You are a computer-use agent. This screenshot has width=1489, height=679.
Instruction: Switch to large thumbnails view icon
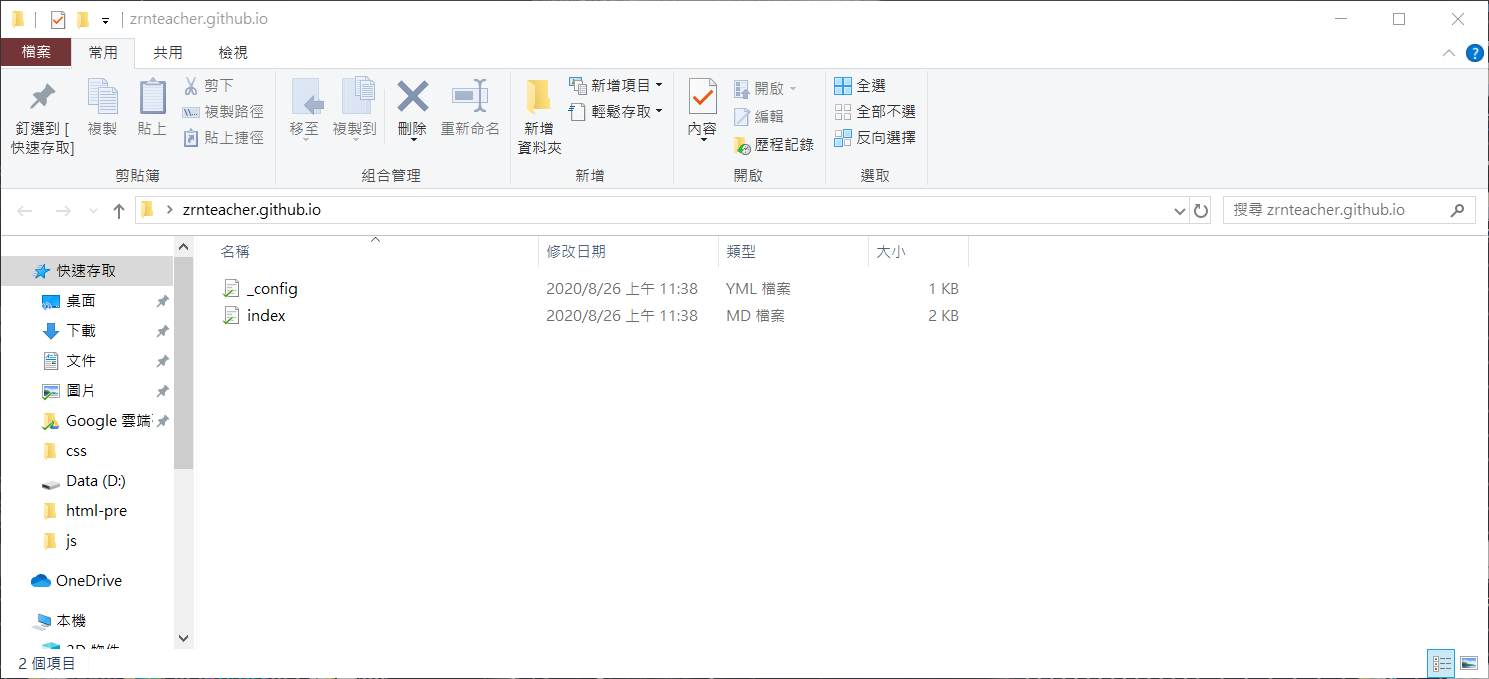[x=1468, y=663]
